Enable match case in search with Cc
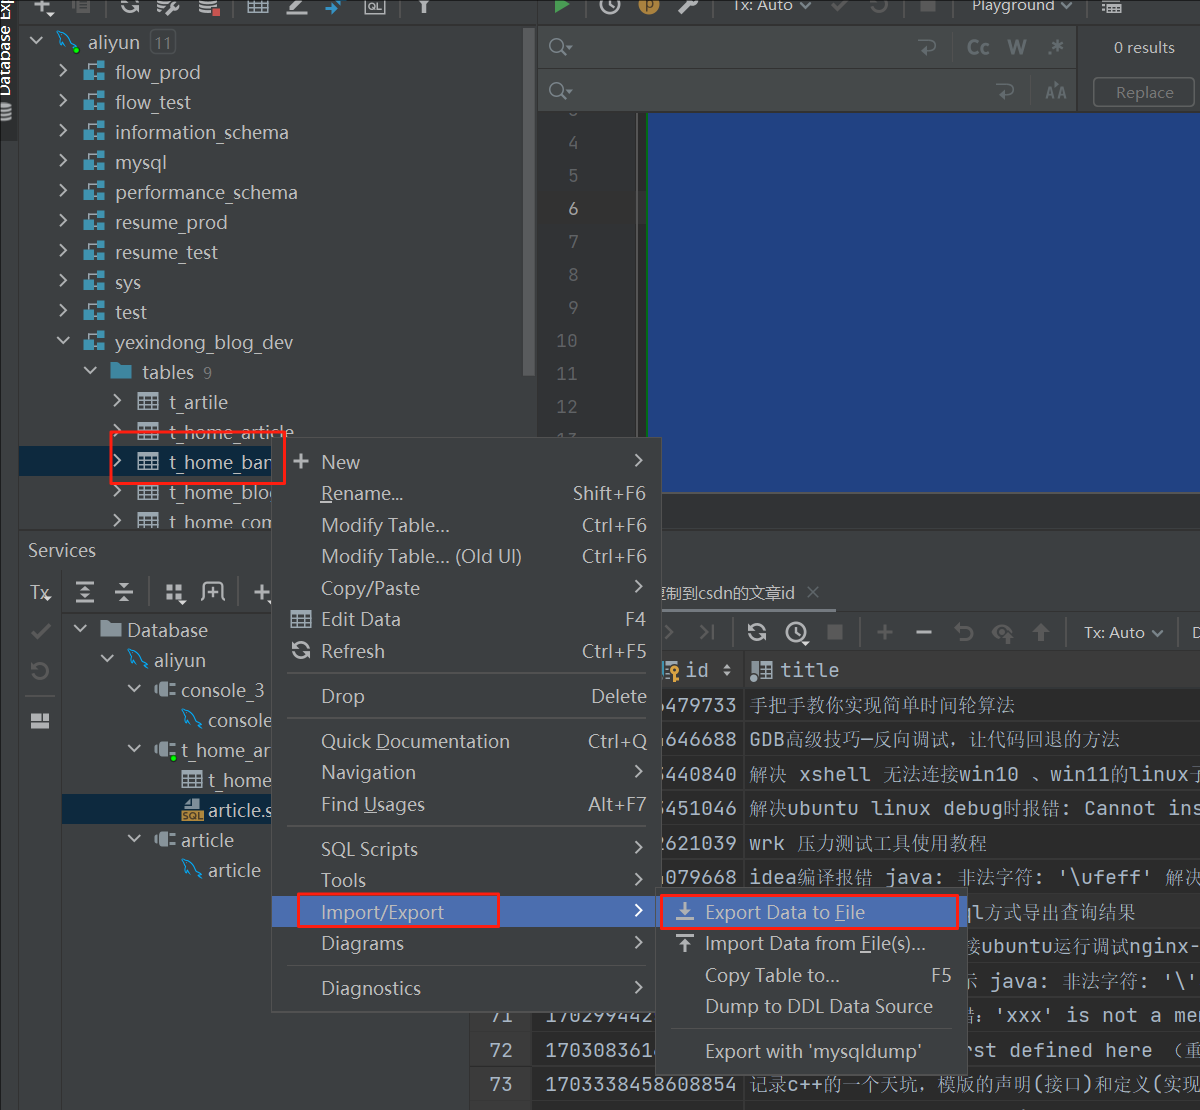1200x1110 pixels. (977, 46)
